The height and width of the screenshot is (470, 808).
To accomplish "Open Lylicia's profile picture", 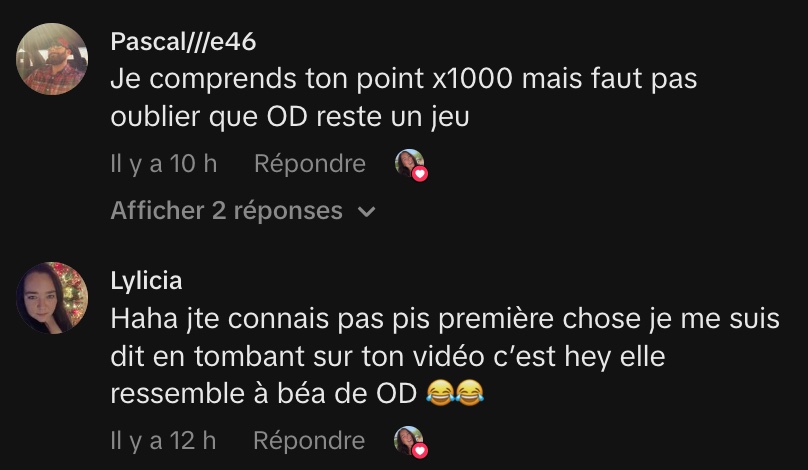I will [x=52, y=298].
